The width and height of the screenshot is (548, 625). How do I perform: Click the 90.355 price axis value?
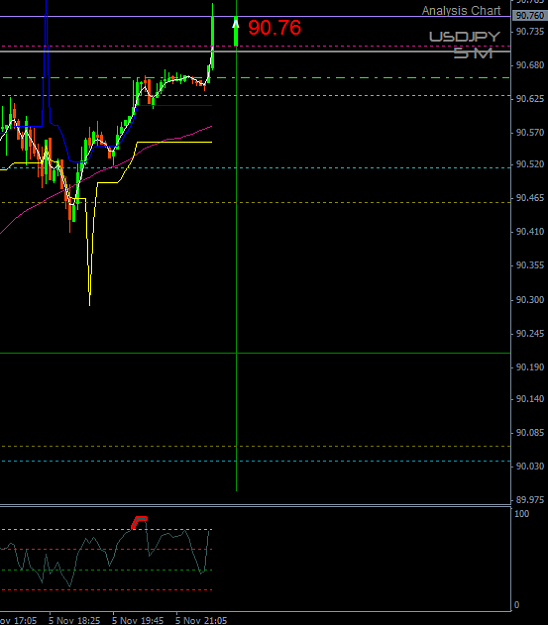click(530, 265)
